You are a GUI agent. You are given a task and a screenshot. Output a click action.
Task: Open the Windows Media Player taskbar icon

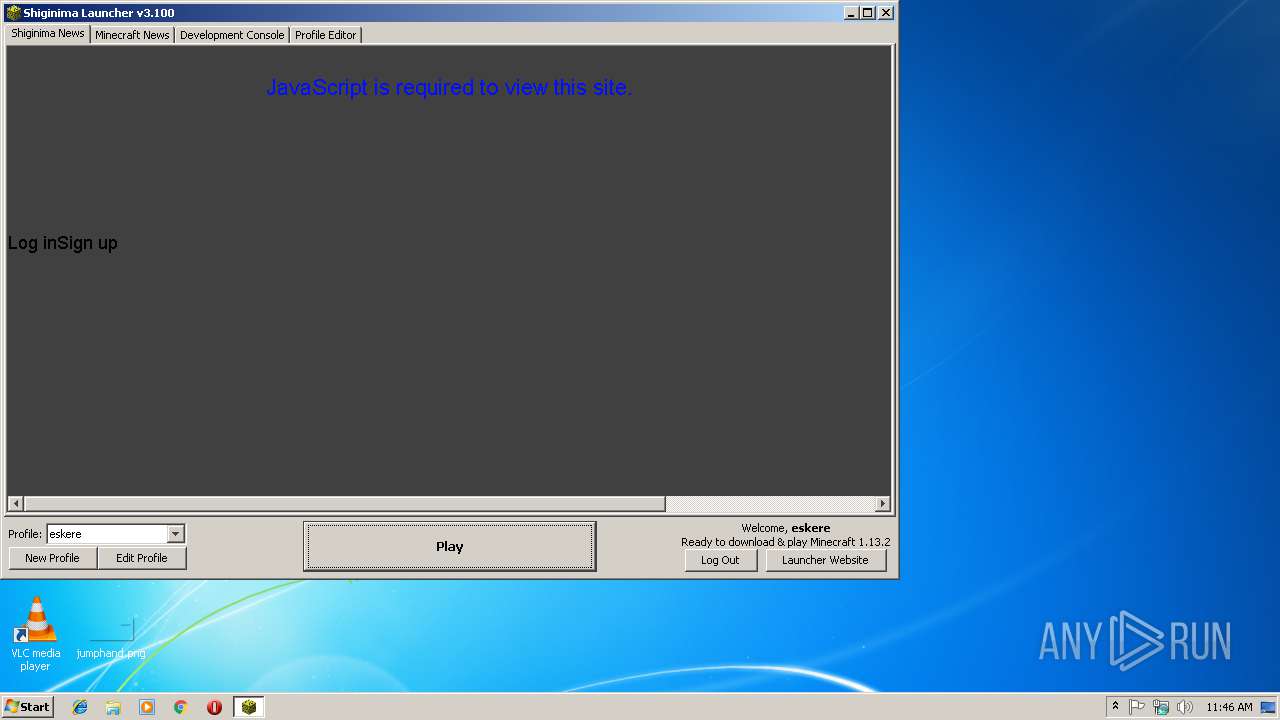(x=147, y=707)
